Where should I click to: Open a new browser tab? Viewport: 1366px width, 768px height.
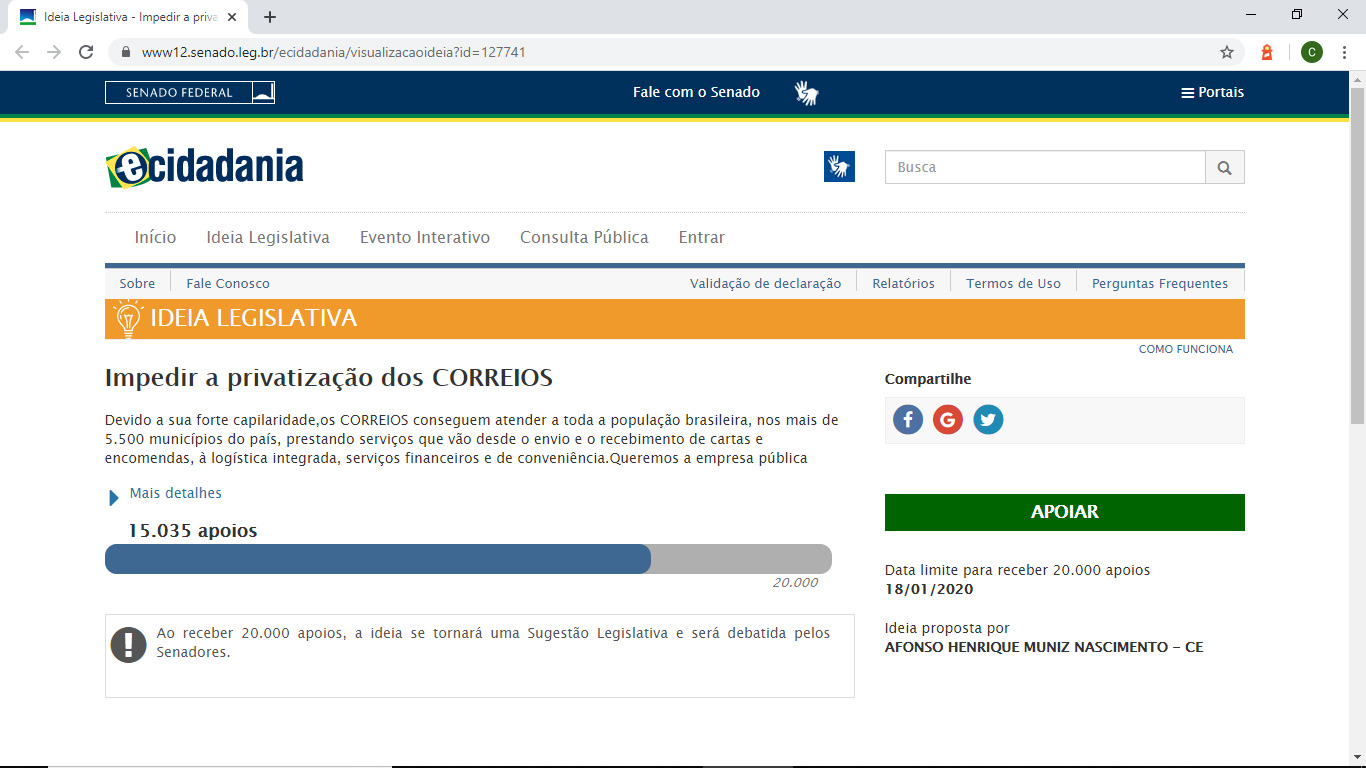[270, 17]
